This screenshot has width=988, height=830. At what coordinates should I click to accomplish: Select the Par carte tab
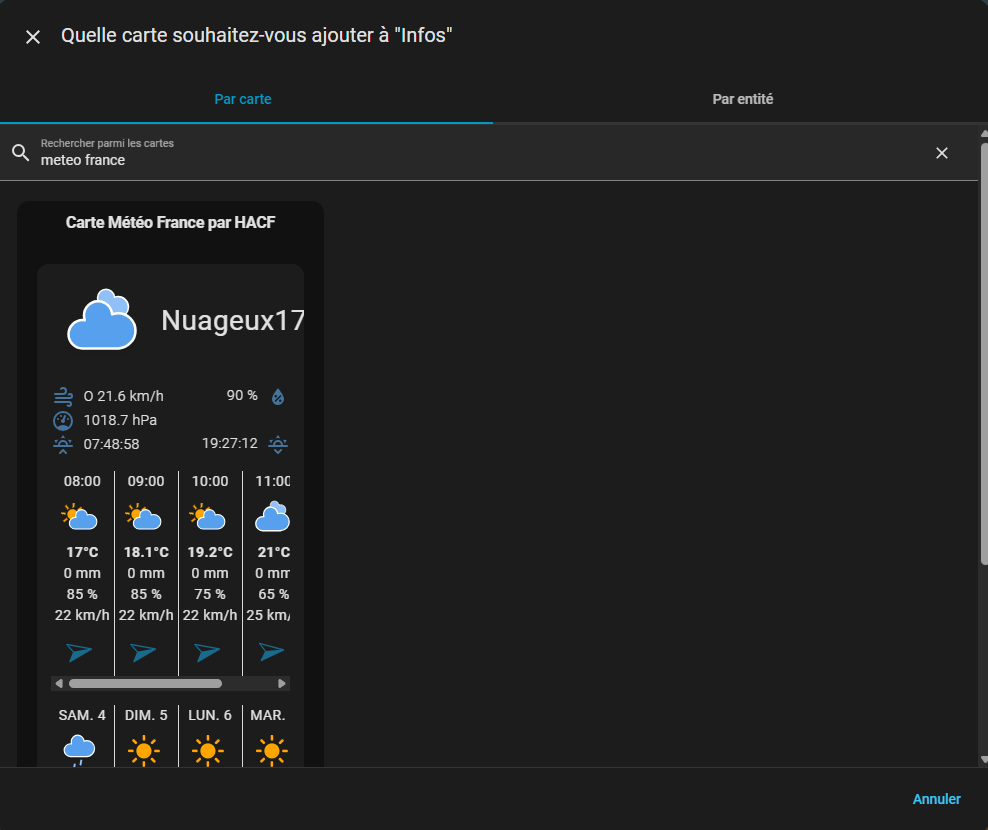coord(243,99)
